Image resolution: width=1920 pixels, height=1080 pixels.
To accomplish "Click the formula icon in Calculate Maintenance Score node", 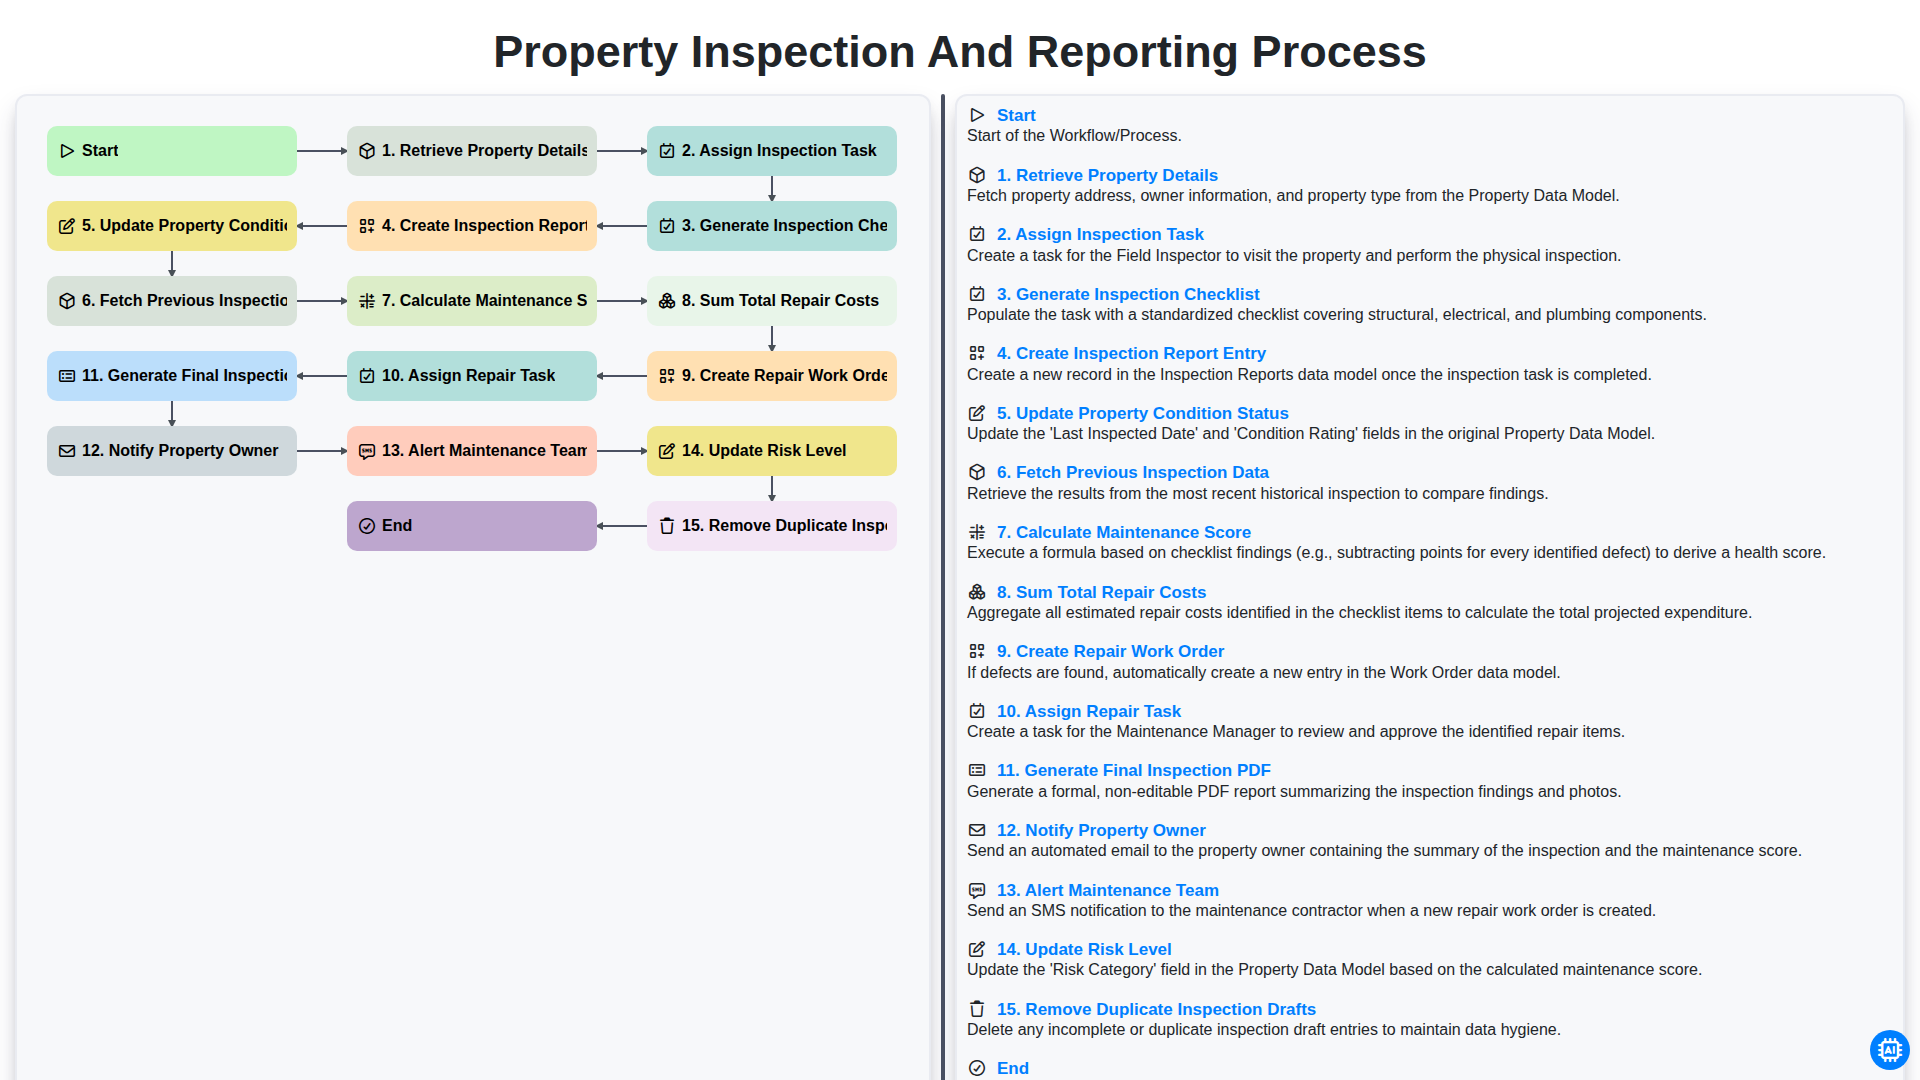I will (367, 301).
